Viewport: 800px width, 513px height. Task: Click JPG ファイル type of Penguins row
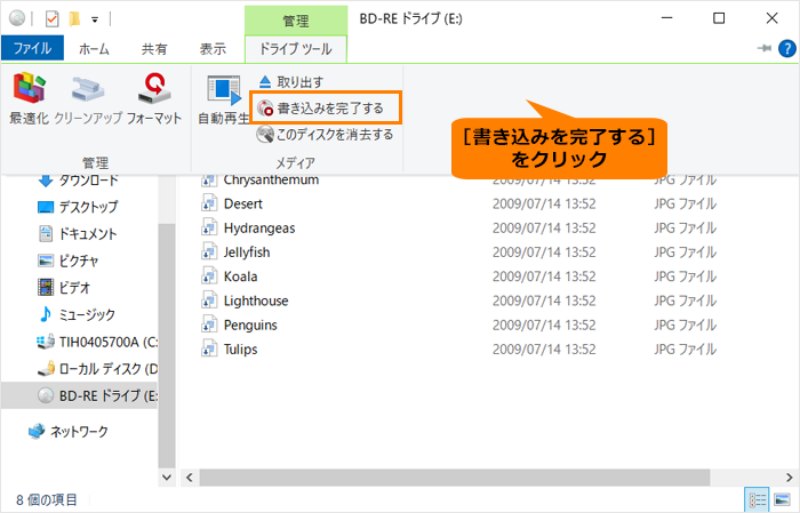coord(685,325)
